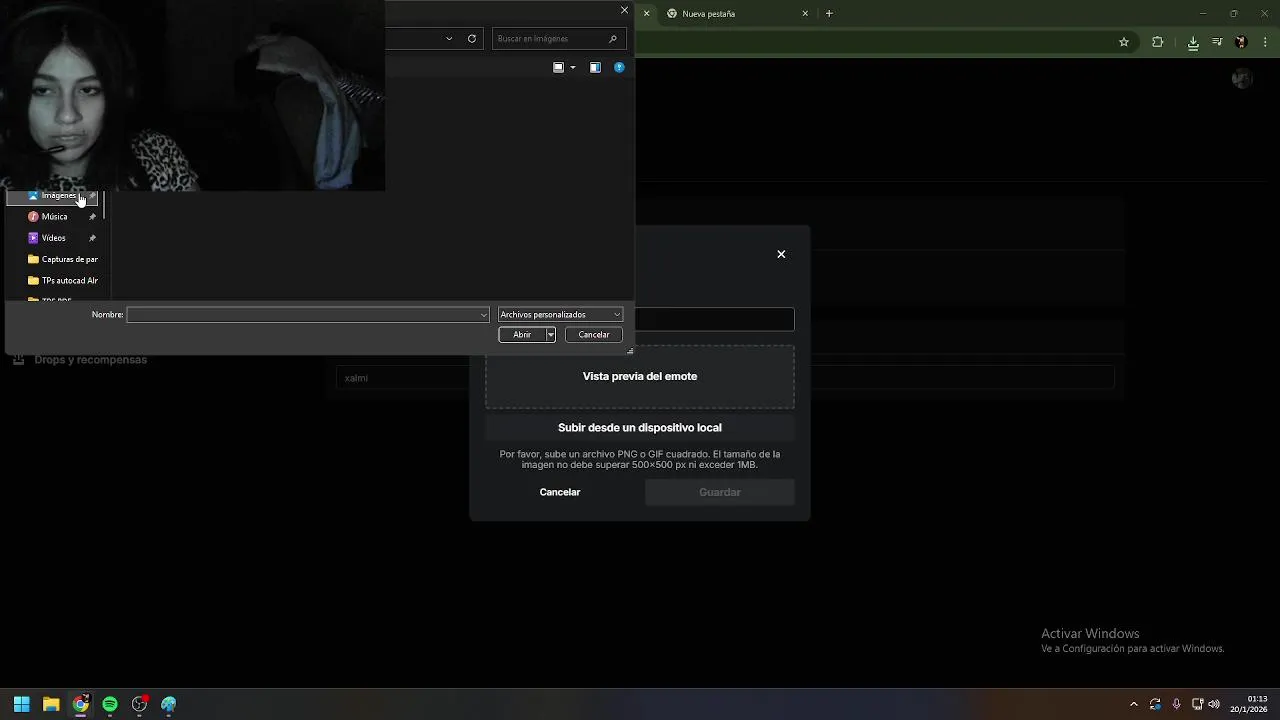This screenshot has height=720, width=1280.
Task: Expand the view options arrow
Action: pyautogui.click(x=573, y=67)
